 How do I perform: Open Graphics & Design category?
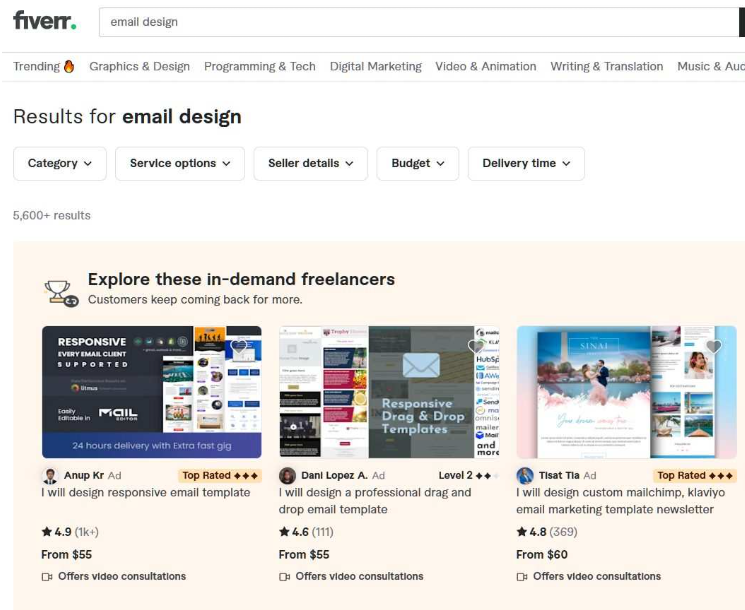pos(140,67)
